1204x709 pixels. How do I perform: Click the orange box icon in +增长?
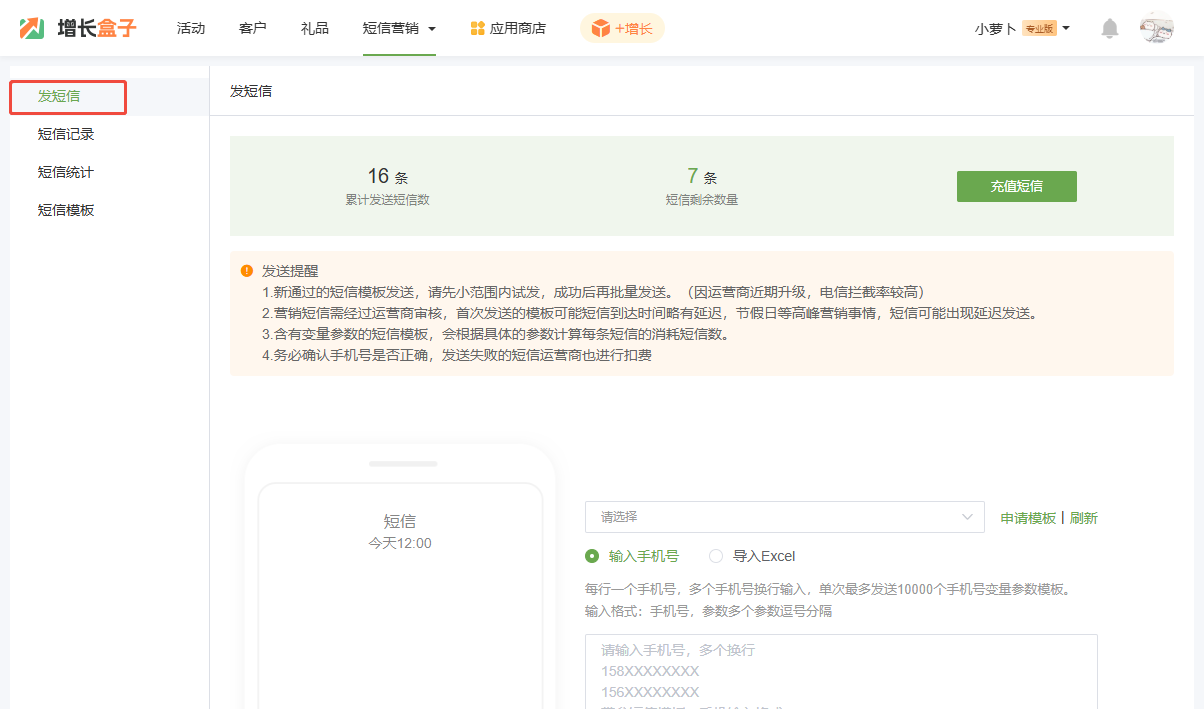click(600, 28)
